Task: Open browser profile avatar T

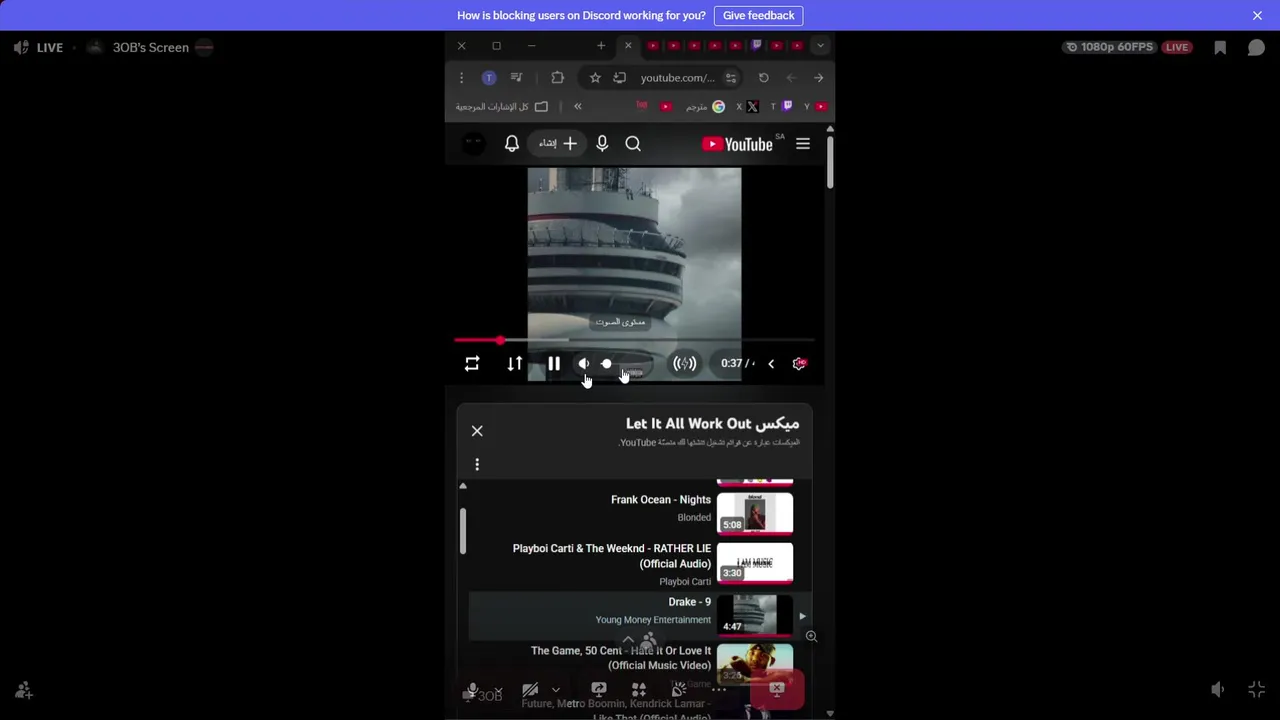Action: click(x=489, y=78)
